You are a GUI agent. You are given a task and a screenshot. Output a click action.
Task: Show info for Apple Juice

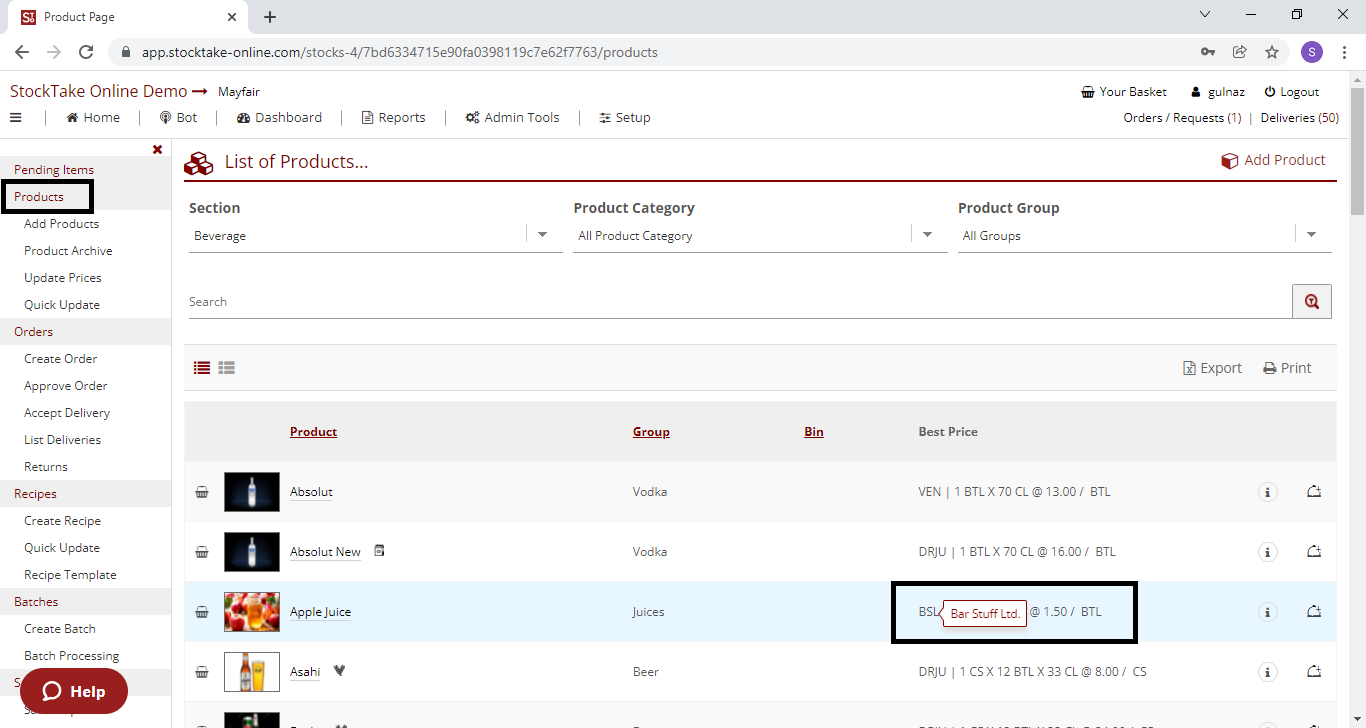pyautogui.click(x=1268, y=612)
